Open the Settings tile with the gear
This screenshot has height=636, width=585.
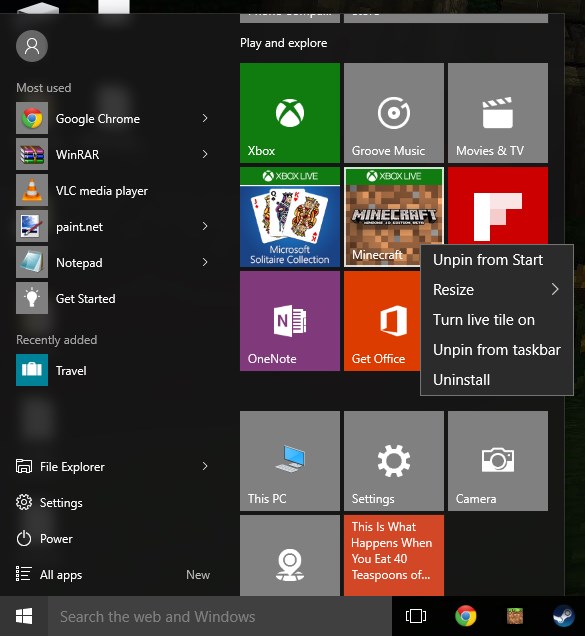tap(394, 461)
